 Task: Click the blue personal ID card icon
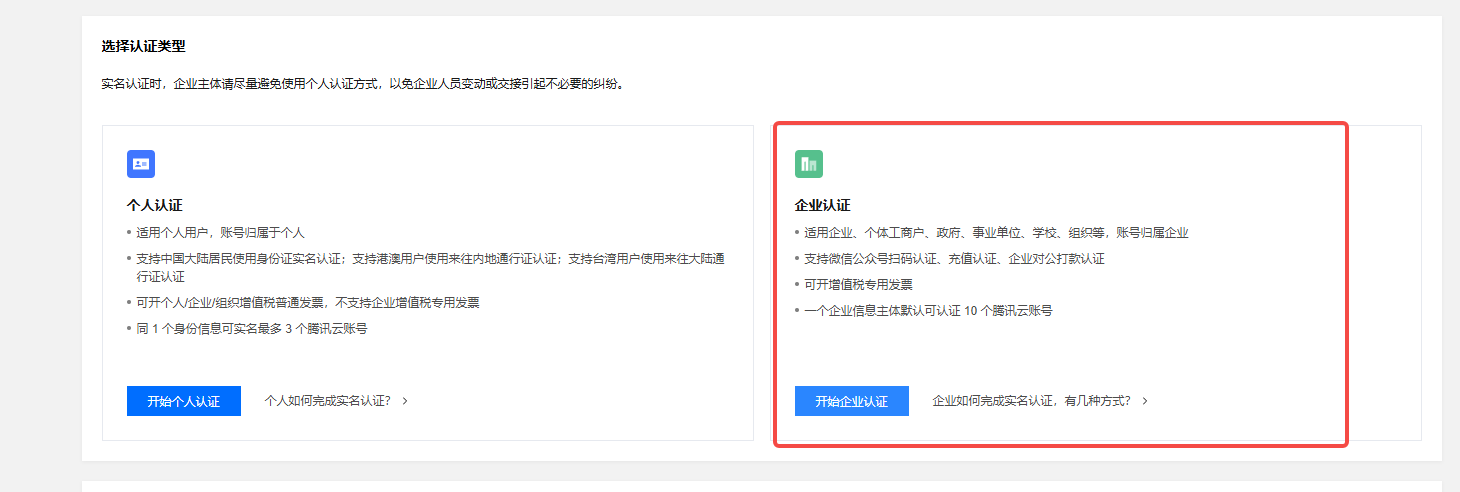point(141,164)
